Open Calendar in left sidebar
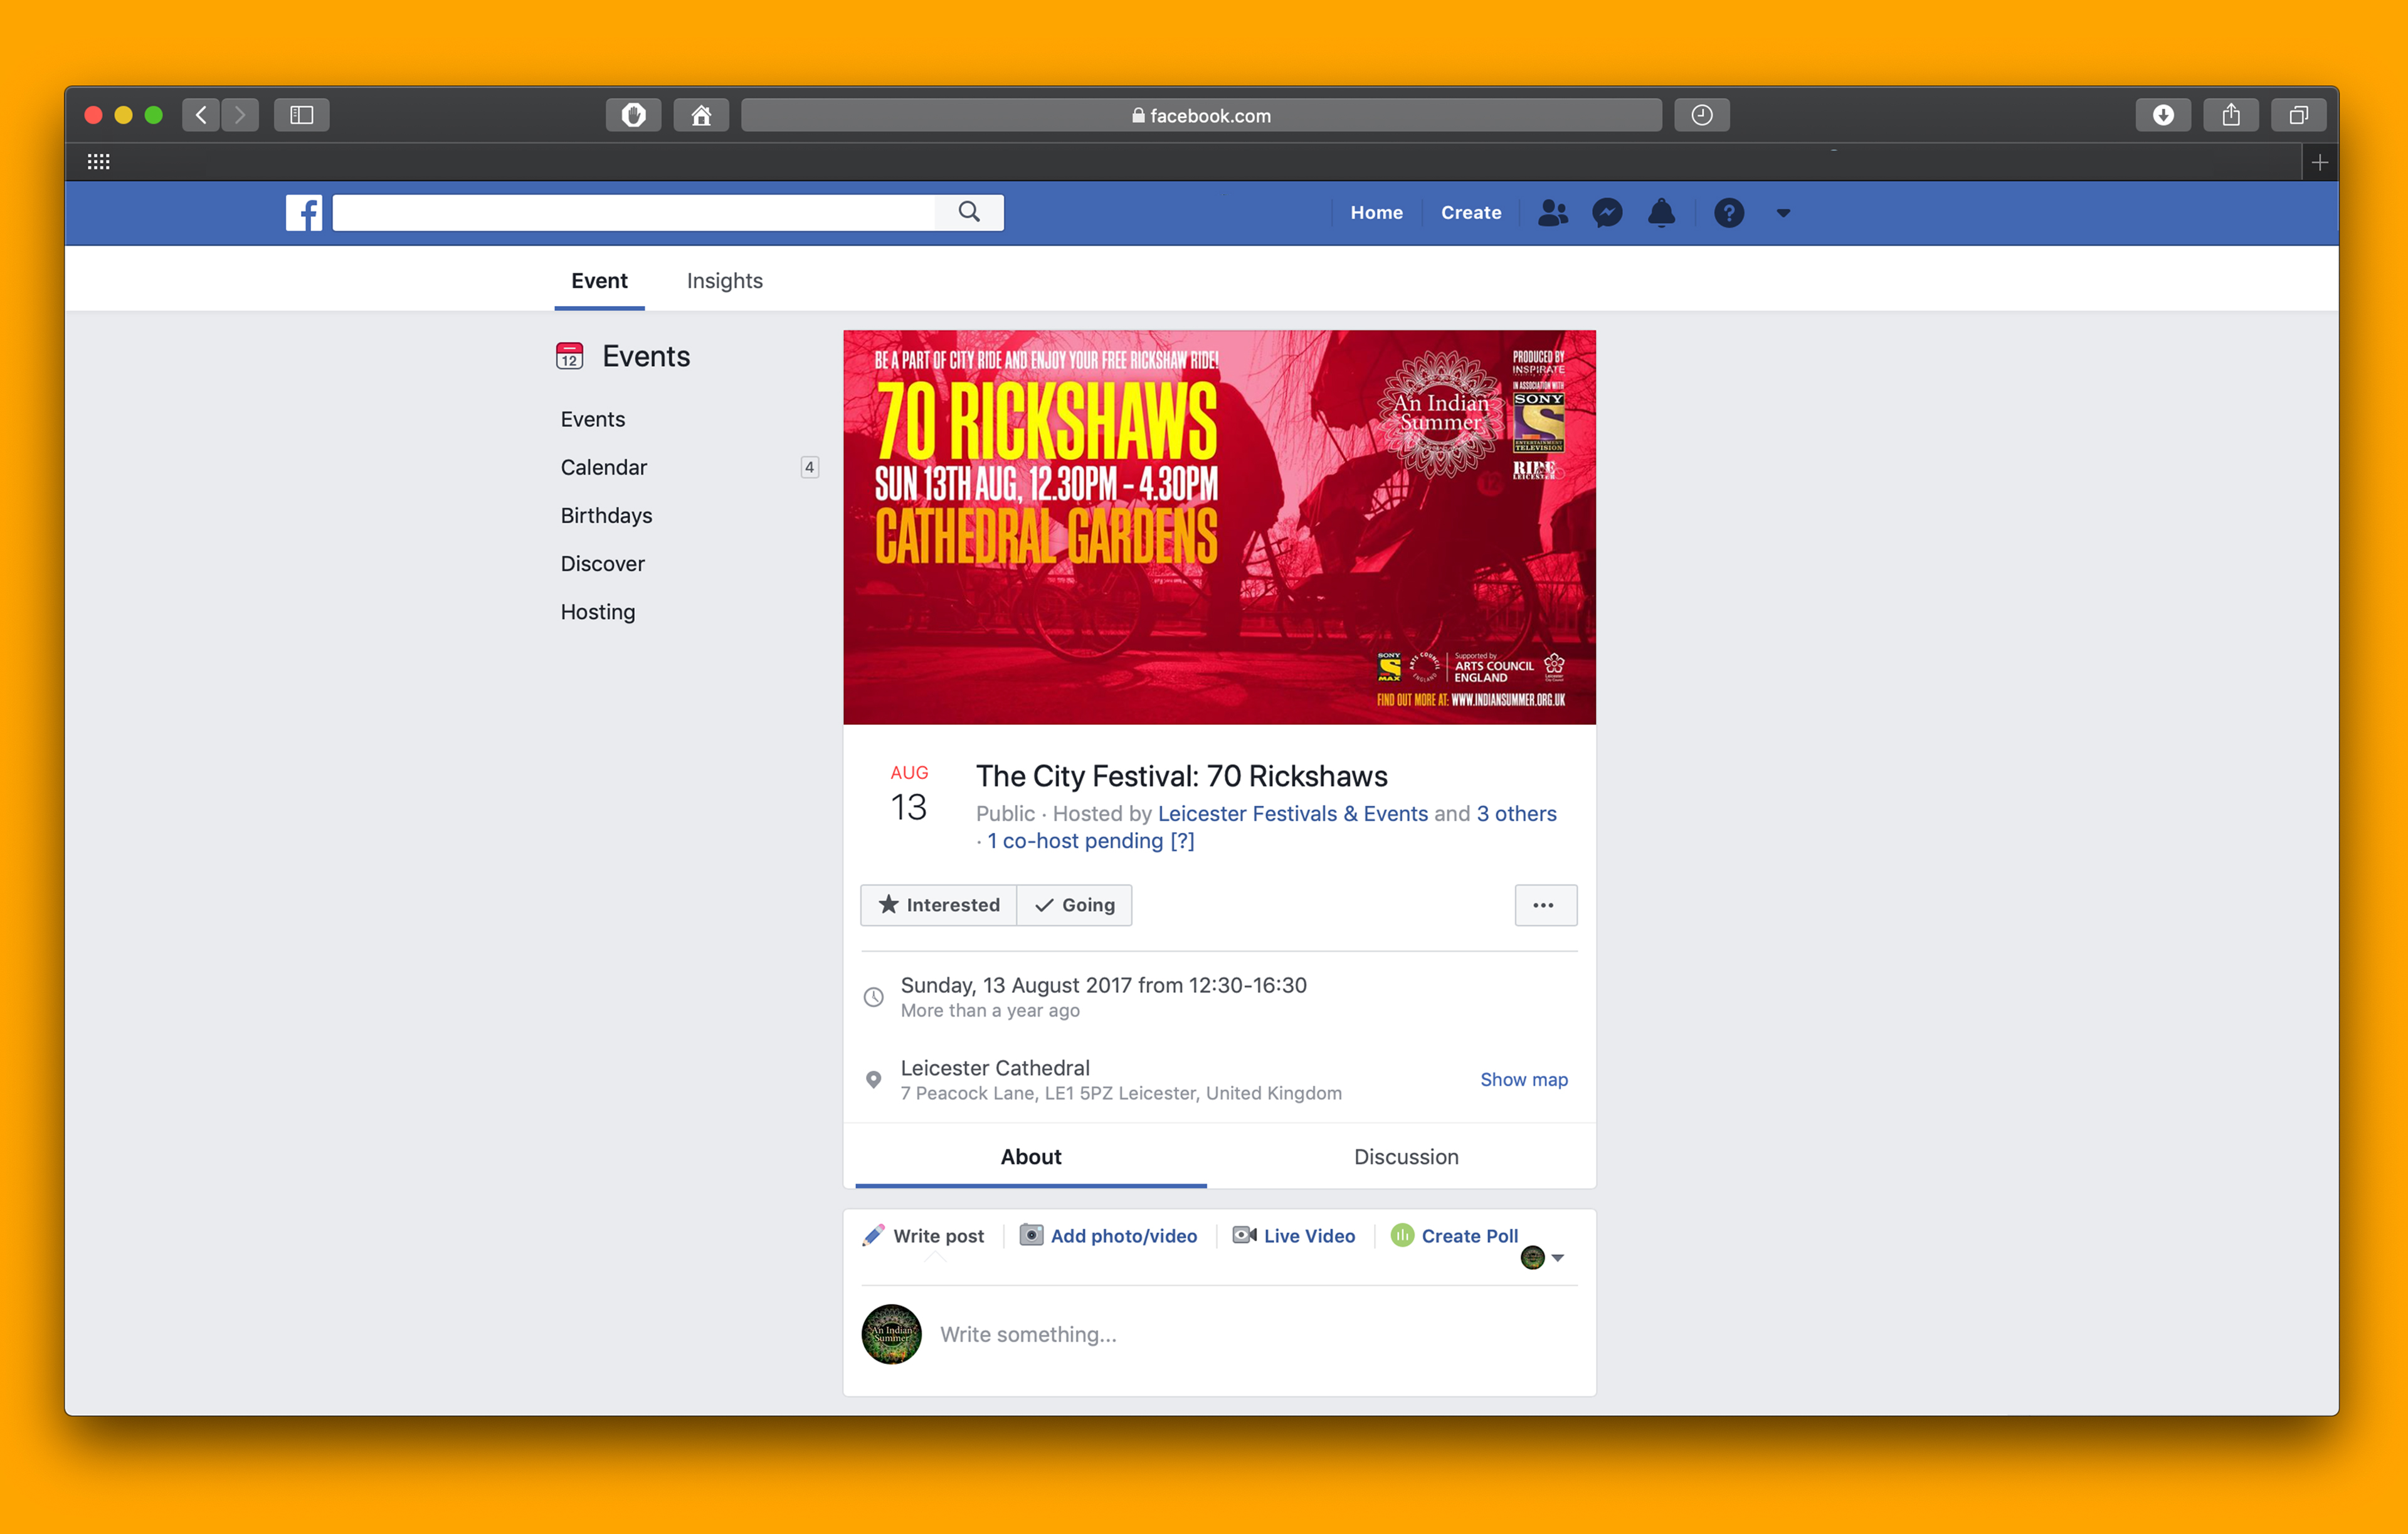The image size is (2408, 1534). pos(603,467)
